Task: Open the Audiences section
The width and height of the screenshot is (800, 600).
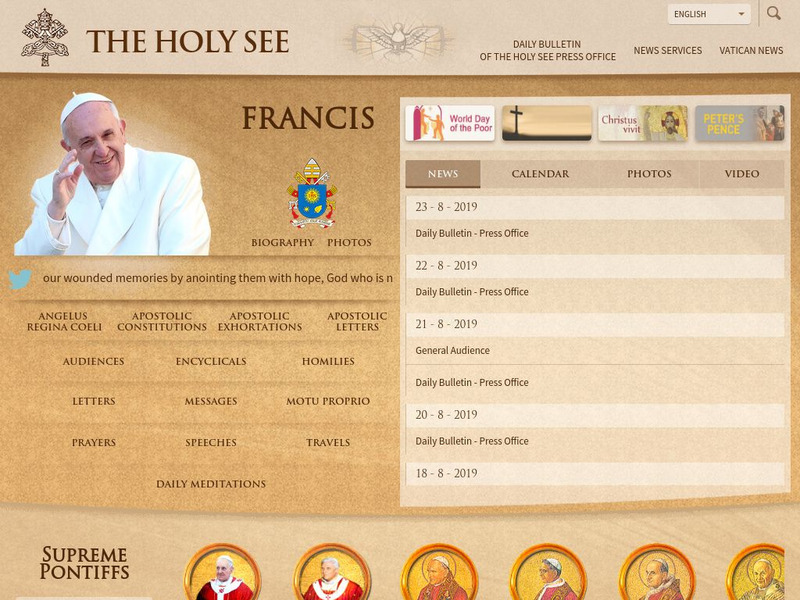Action: (93, 361)
